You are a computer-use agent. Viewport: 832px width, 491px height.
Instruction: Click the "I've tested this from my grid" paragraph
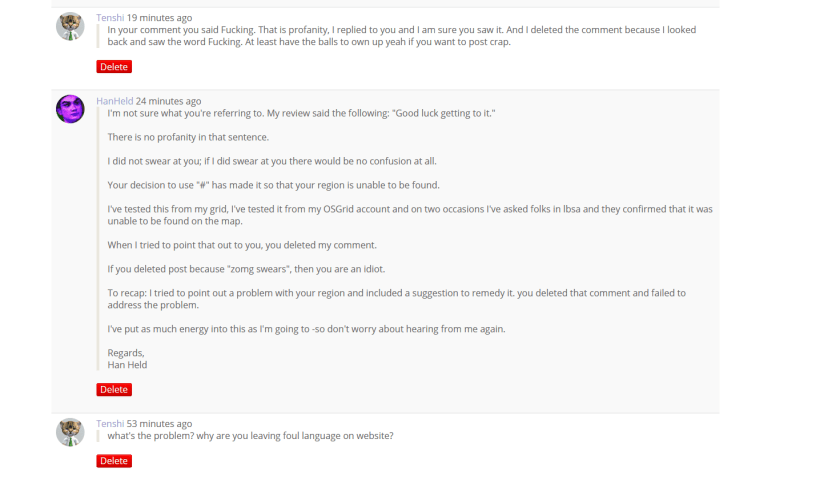(x=409, y=215)
